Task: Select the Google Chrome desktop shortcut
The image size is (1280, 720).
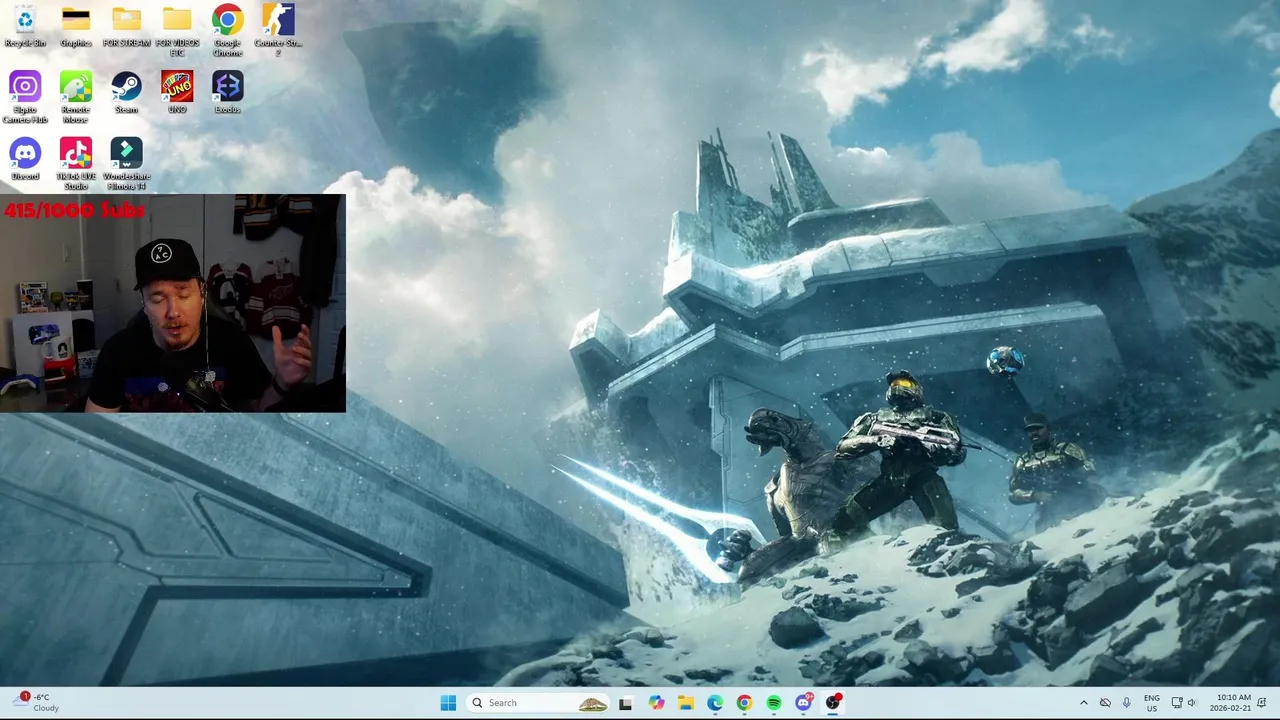Action: (227, 30)
